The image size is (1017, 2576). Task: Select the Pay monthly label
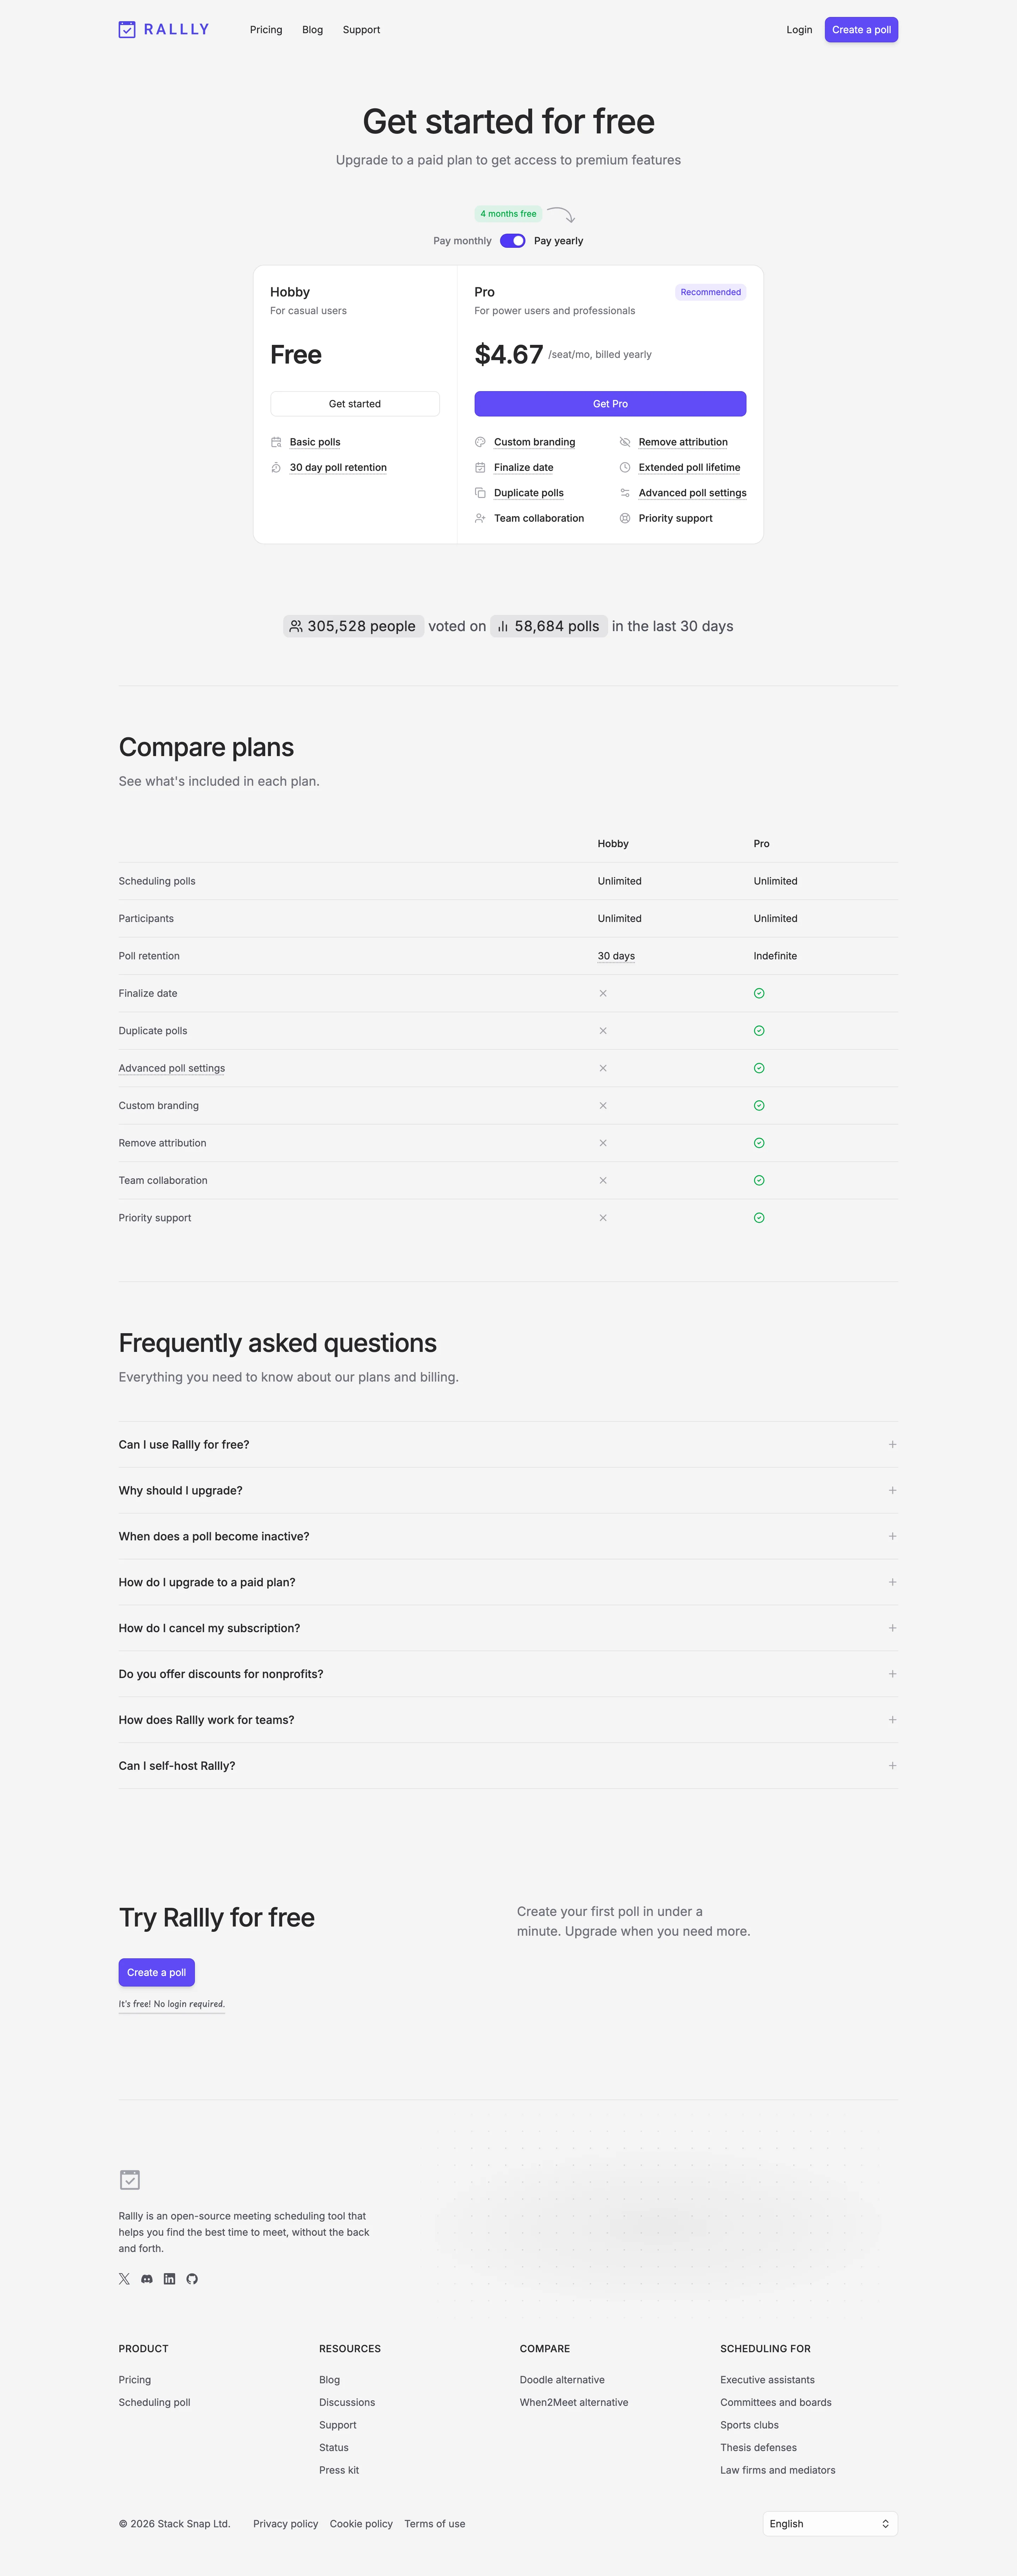462,241
